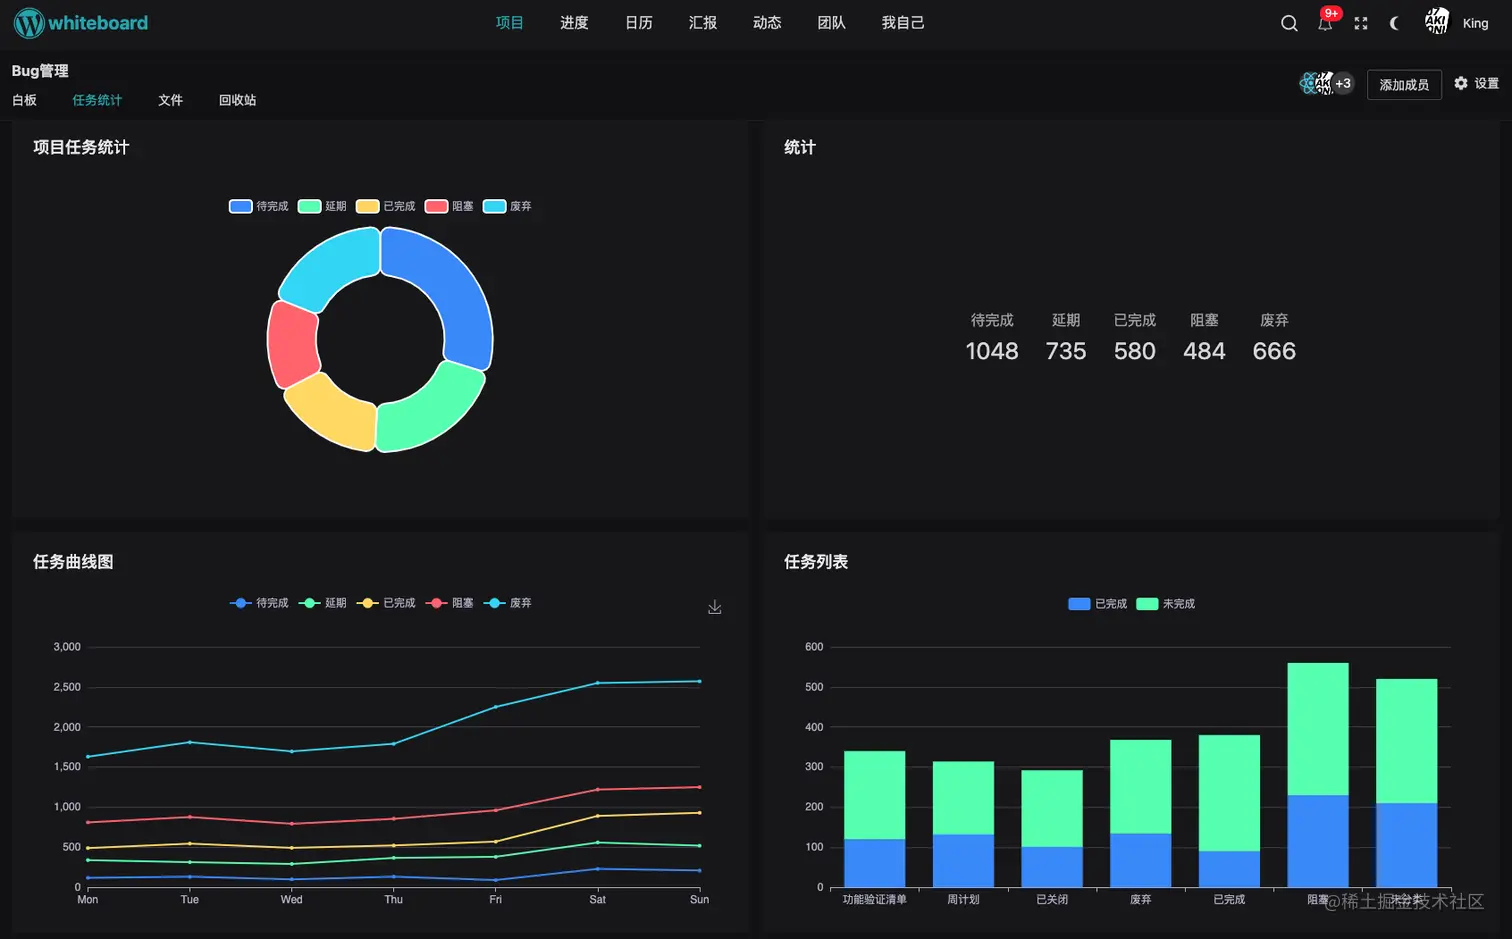Click the King username
The image size is (1512, 939).
coord(1476,23)
